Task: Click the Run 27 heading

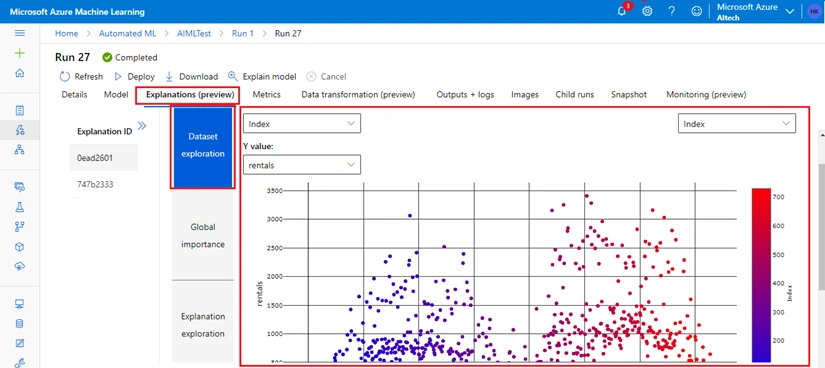Action: pos(73,57)
